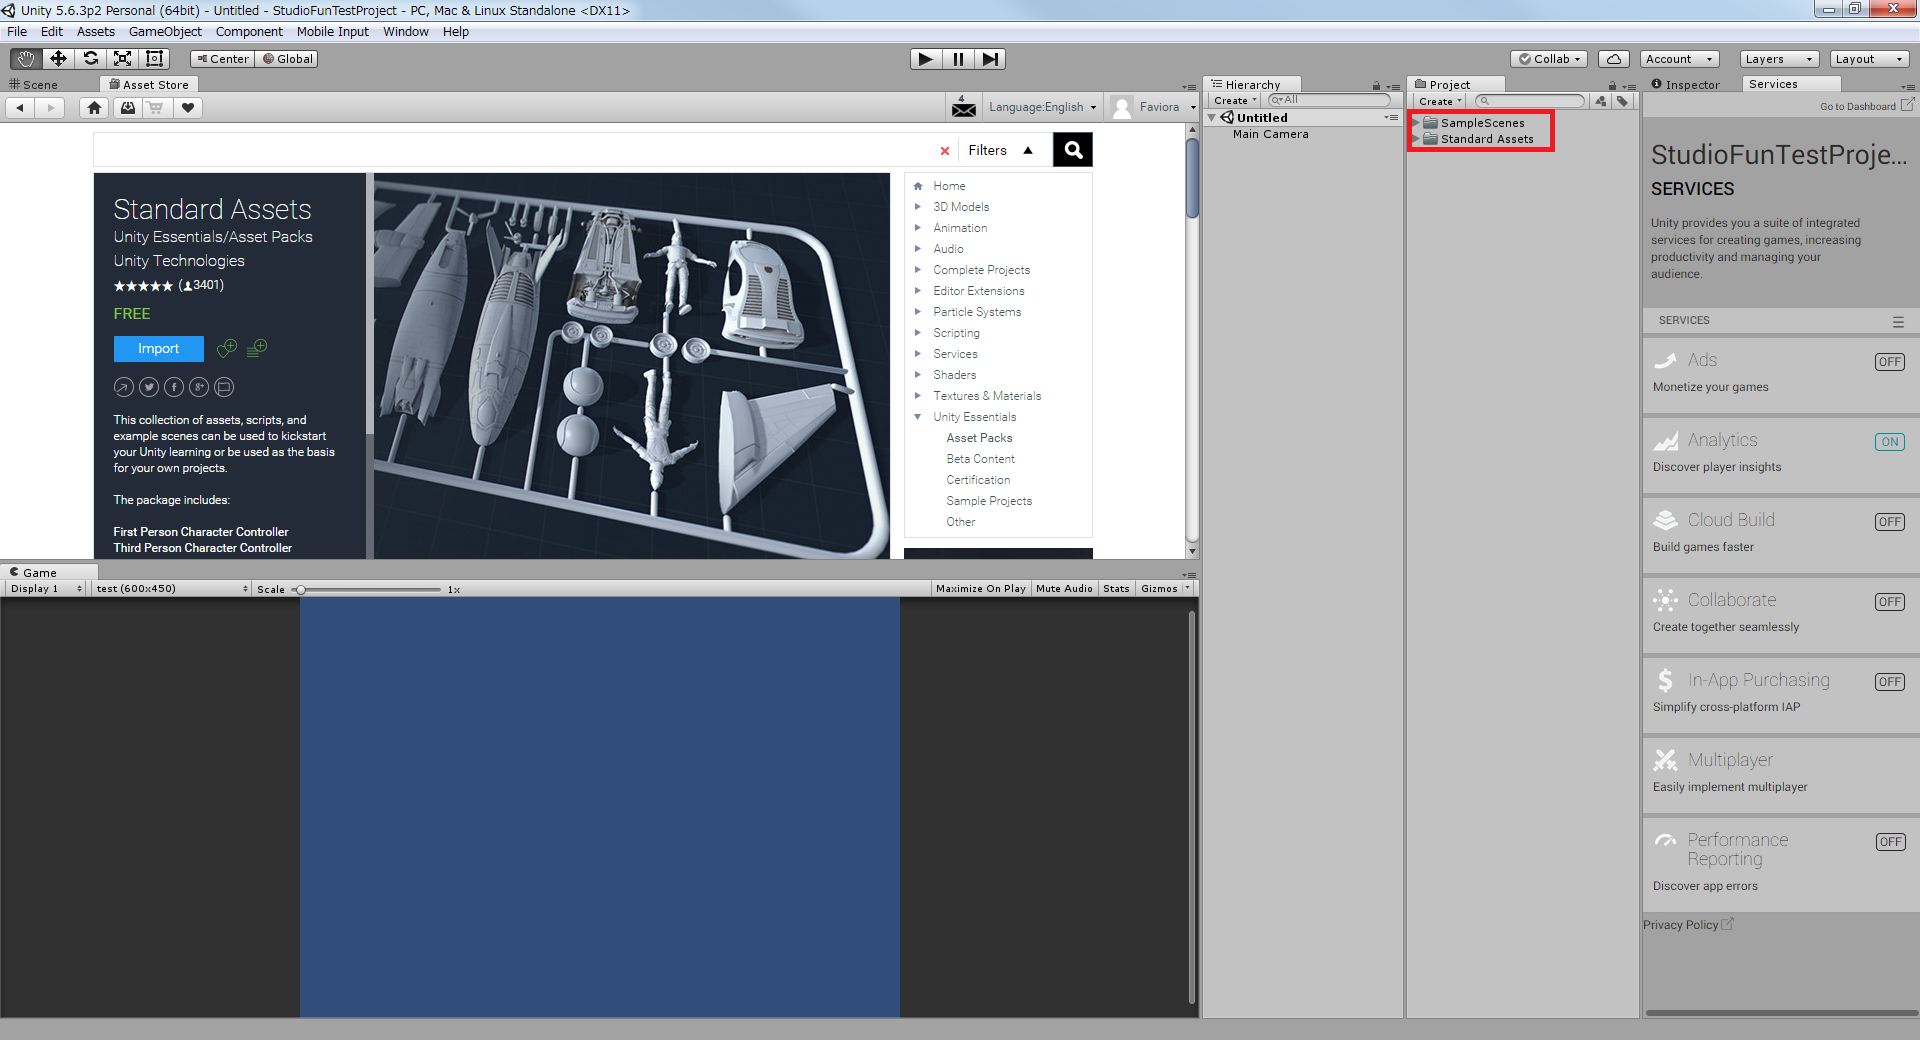
Task: Select the Rect Transform tool
Action: point(154,59)
